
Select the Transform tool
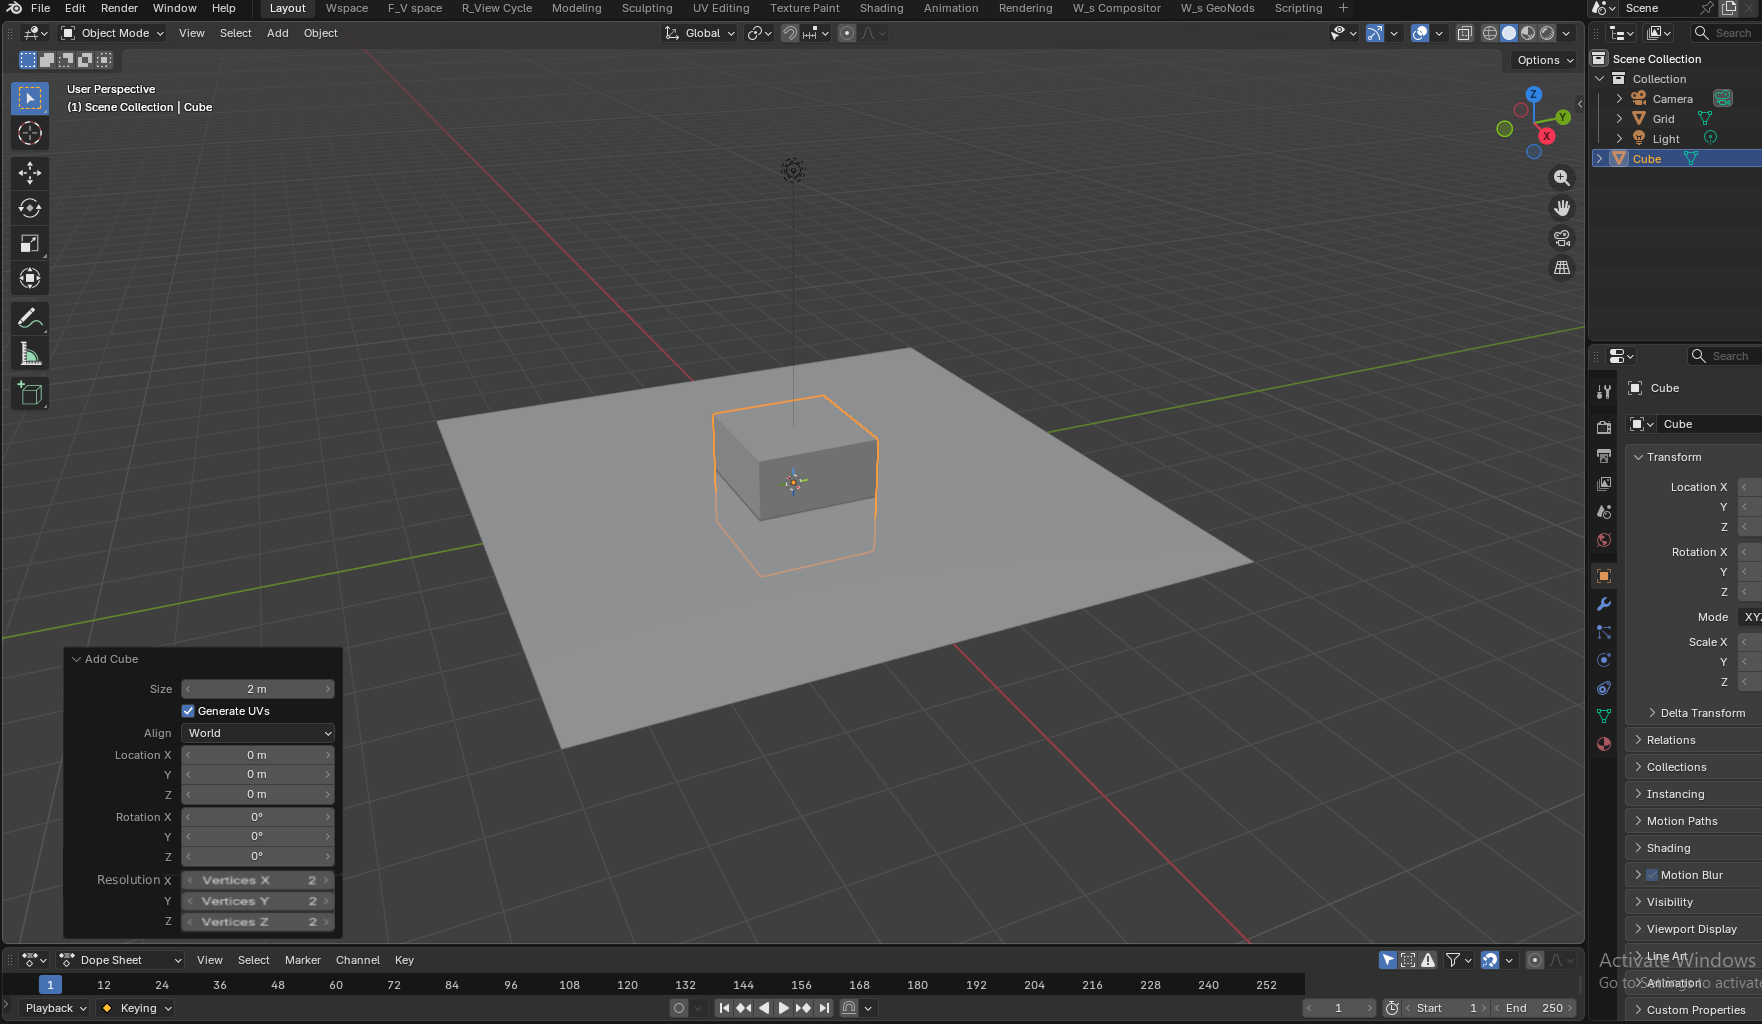30,278
